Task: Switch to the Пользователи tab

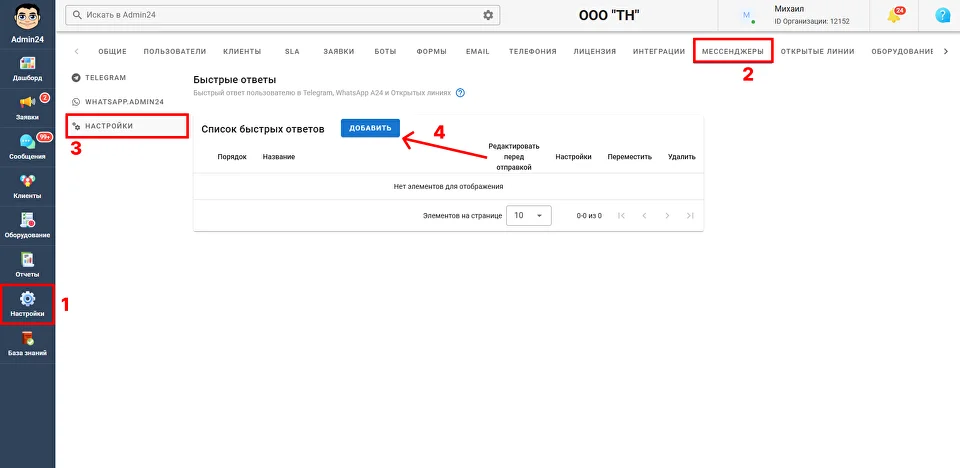Action: point(174,51)
